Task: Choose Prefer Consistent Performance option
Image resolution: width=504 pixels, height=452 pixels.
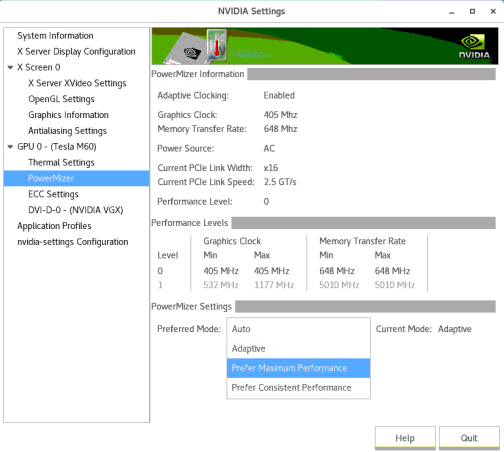Action: pyautogui.click(x=298, y=388)
